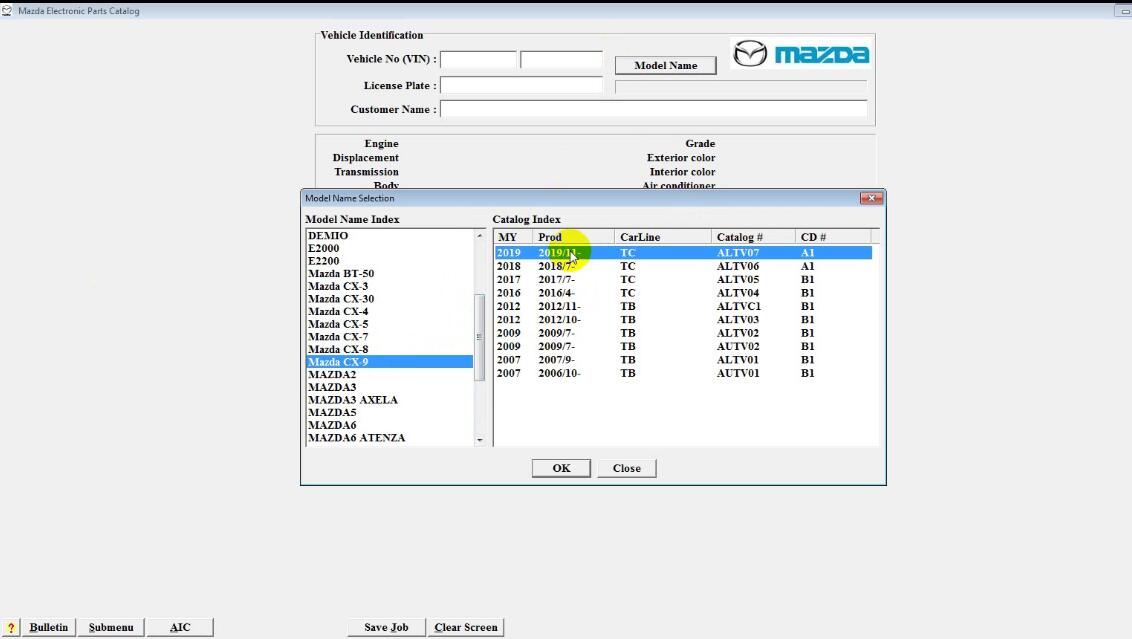The image size is (1132, 639).
Task: Open the Submenu button
Action: [111, 627]
